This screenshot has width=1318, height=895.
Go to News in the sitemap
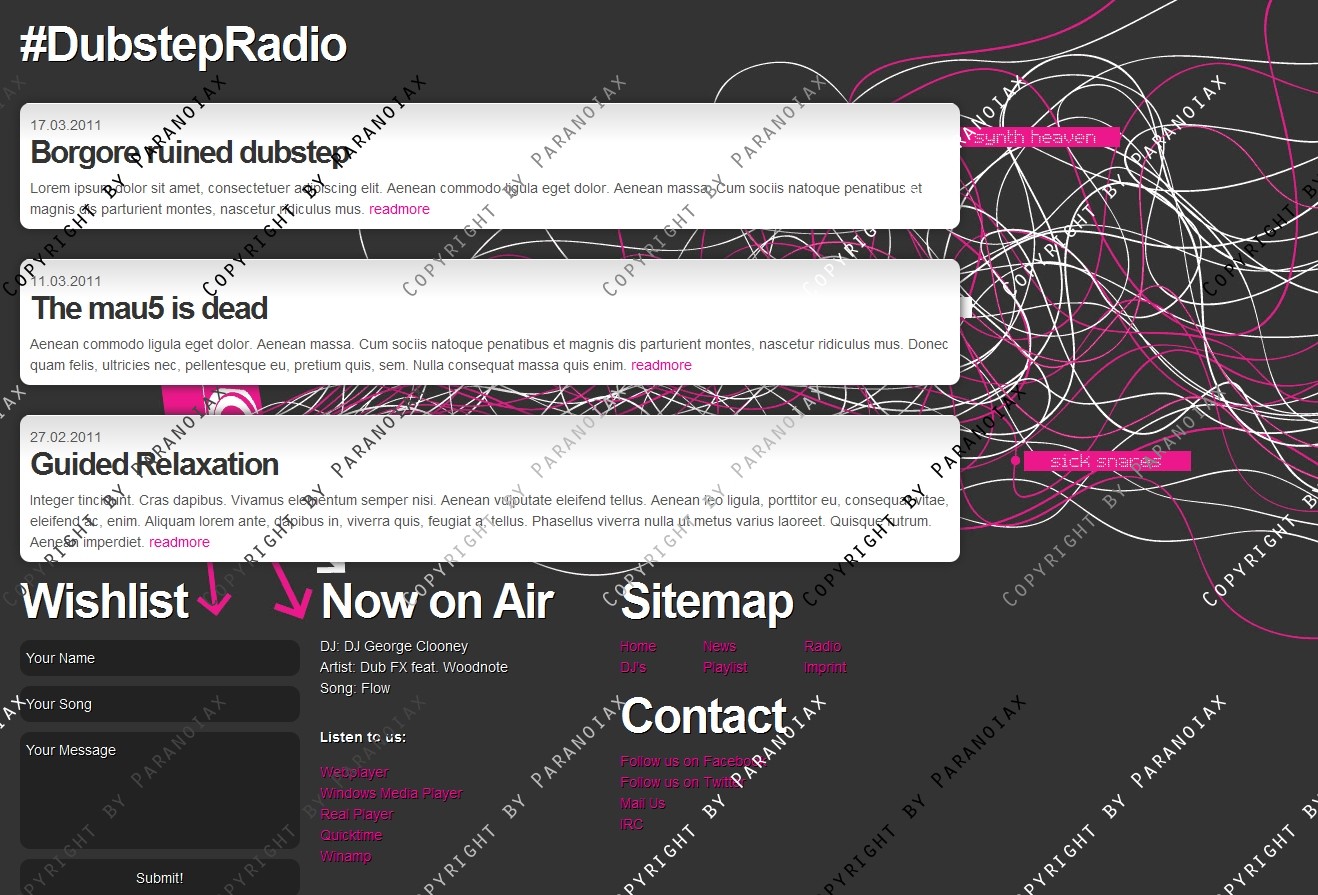pyautogui.click(x=719, y=646)
